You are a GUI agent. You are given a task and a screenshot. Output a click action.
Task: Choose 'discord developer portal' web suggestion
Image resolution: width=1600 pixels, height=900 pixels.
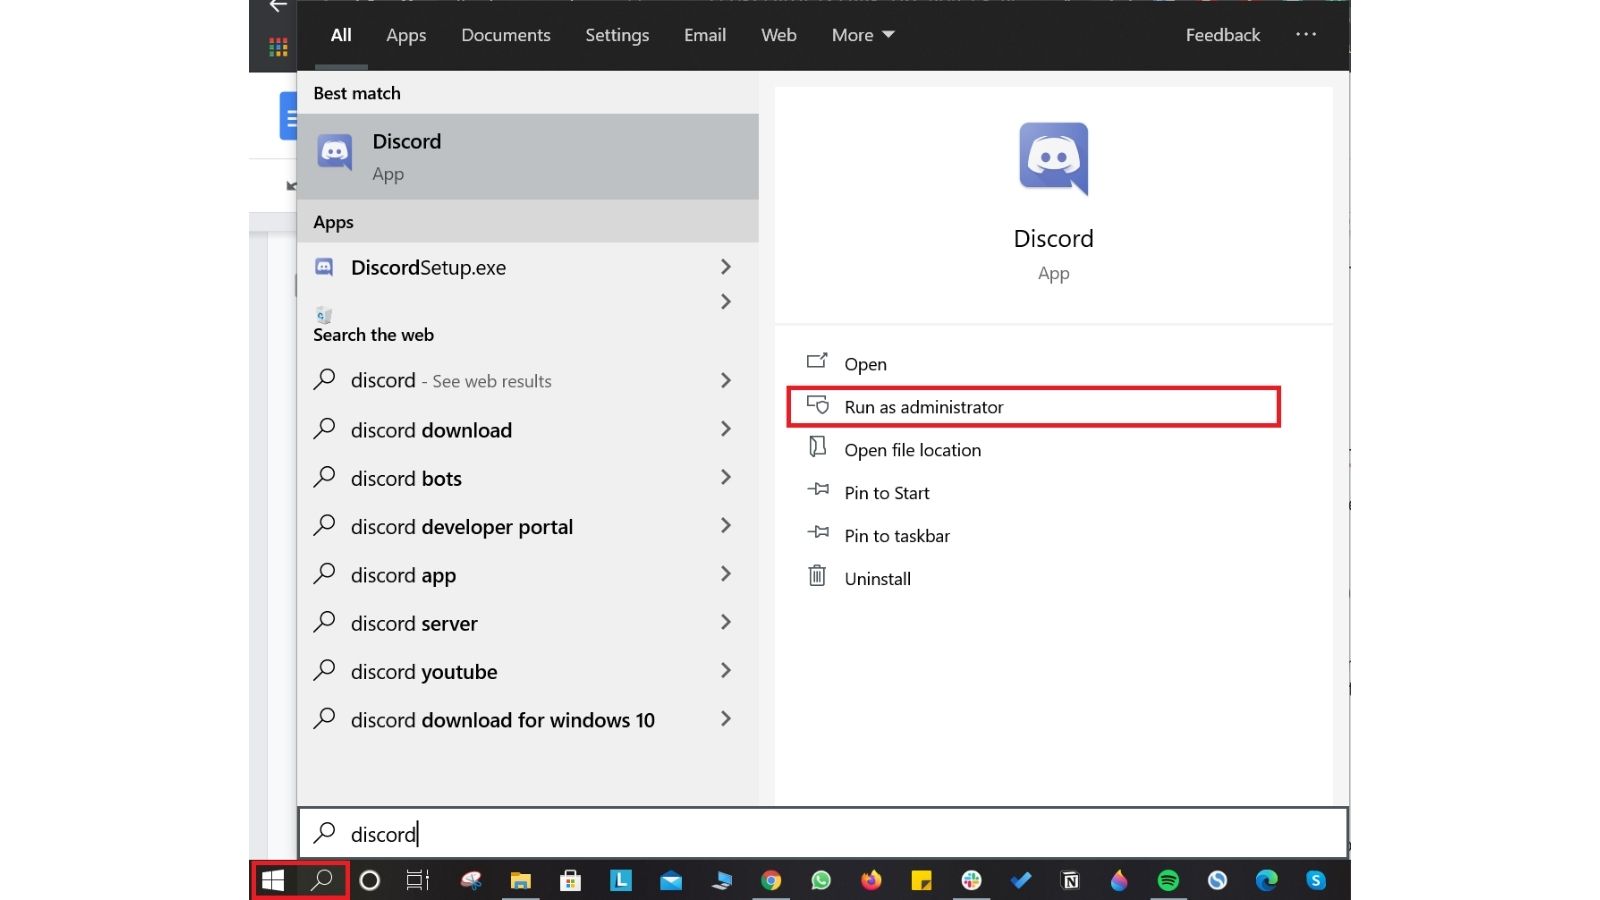462,527
